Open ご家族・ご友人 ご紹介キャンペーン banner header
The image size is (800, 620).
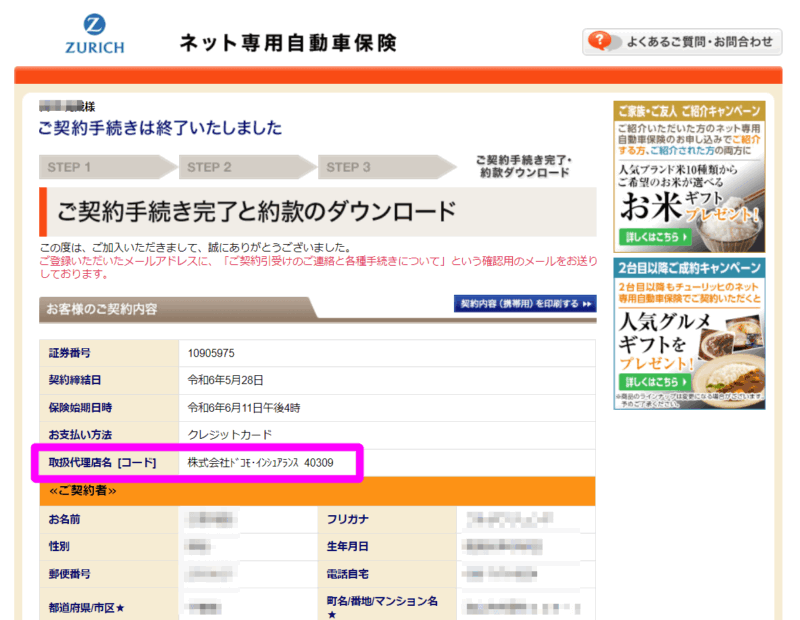[689, 110]
